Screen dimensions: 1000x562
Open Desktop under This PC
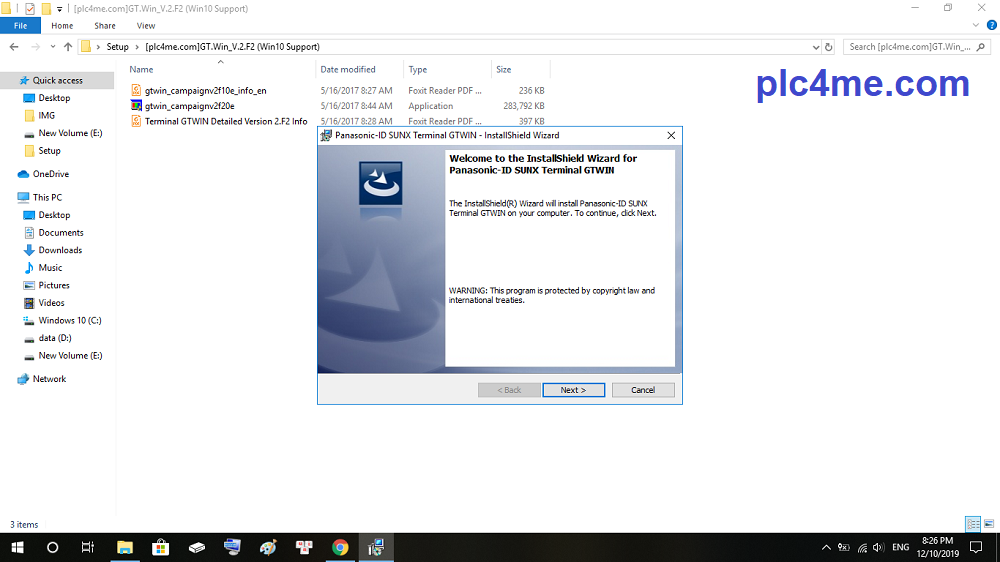coord(54,215)
